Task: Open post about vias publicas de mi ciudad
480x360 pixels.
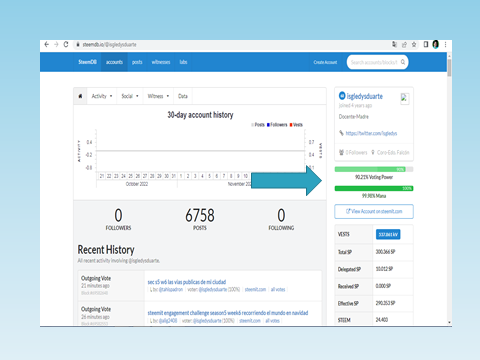Action: pyautogui.click(x=187, y=282)
